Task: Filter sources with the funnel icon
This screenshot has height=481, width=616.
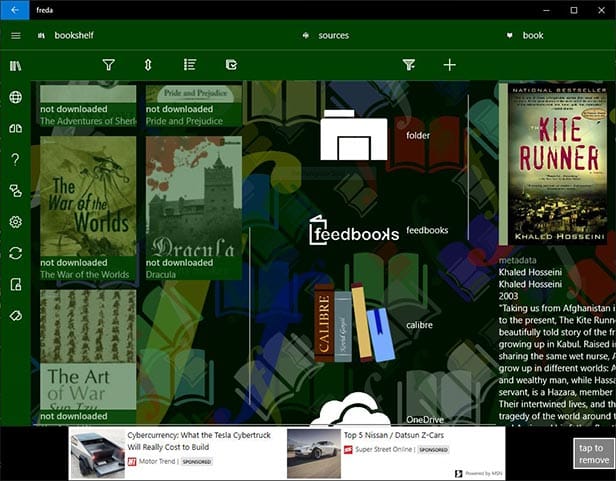Action: point(409,65)
